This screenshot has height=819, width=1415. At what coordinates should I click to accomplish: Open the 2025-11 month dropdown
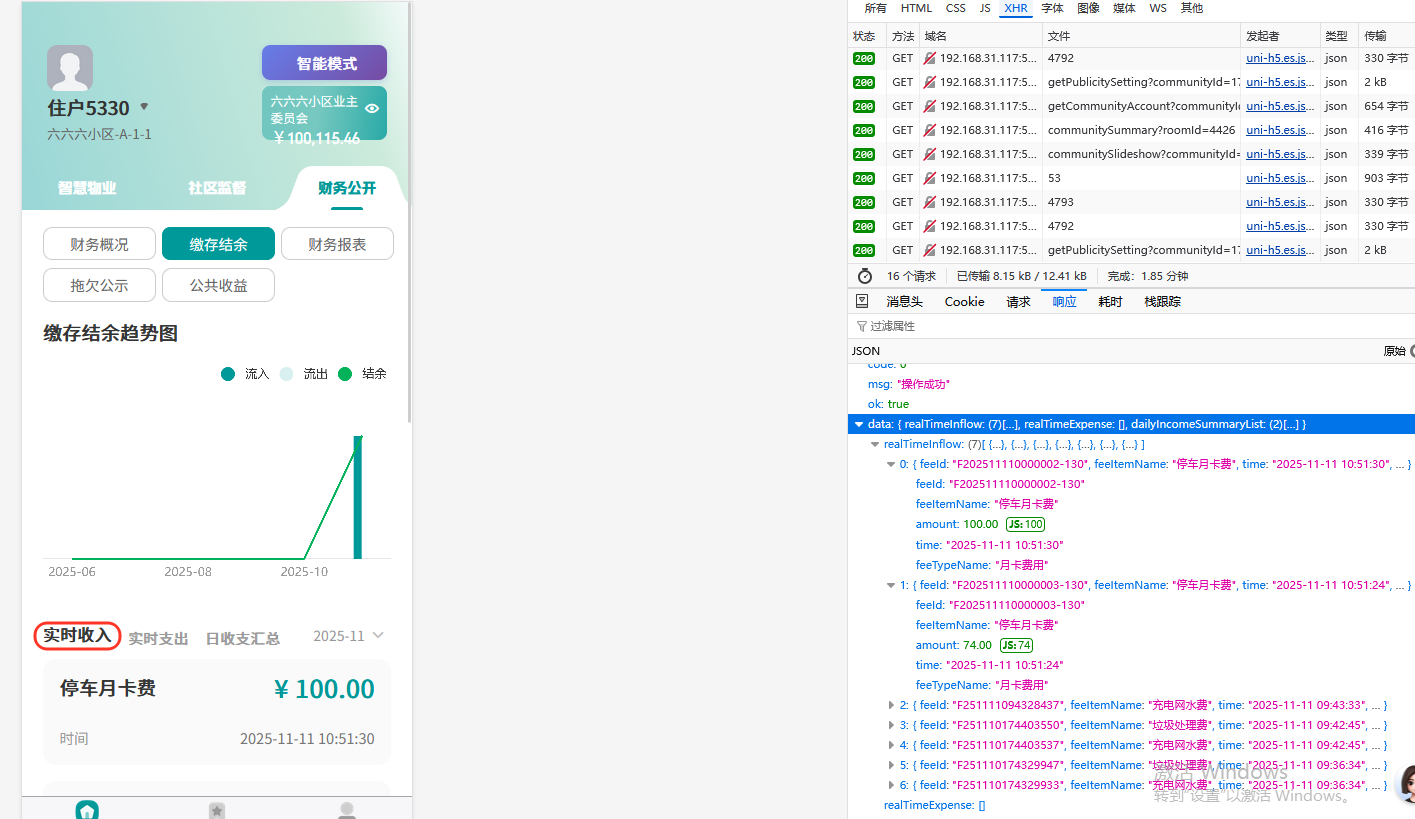click(x=347, y=635)
